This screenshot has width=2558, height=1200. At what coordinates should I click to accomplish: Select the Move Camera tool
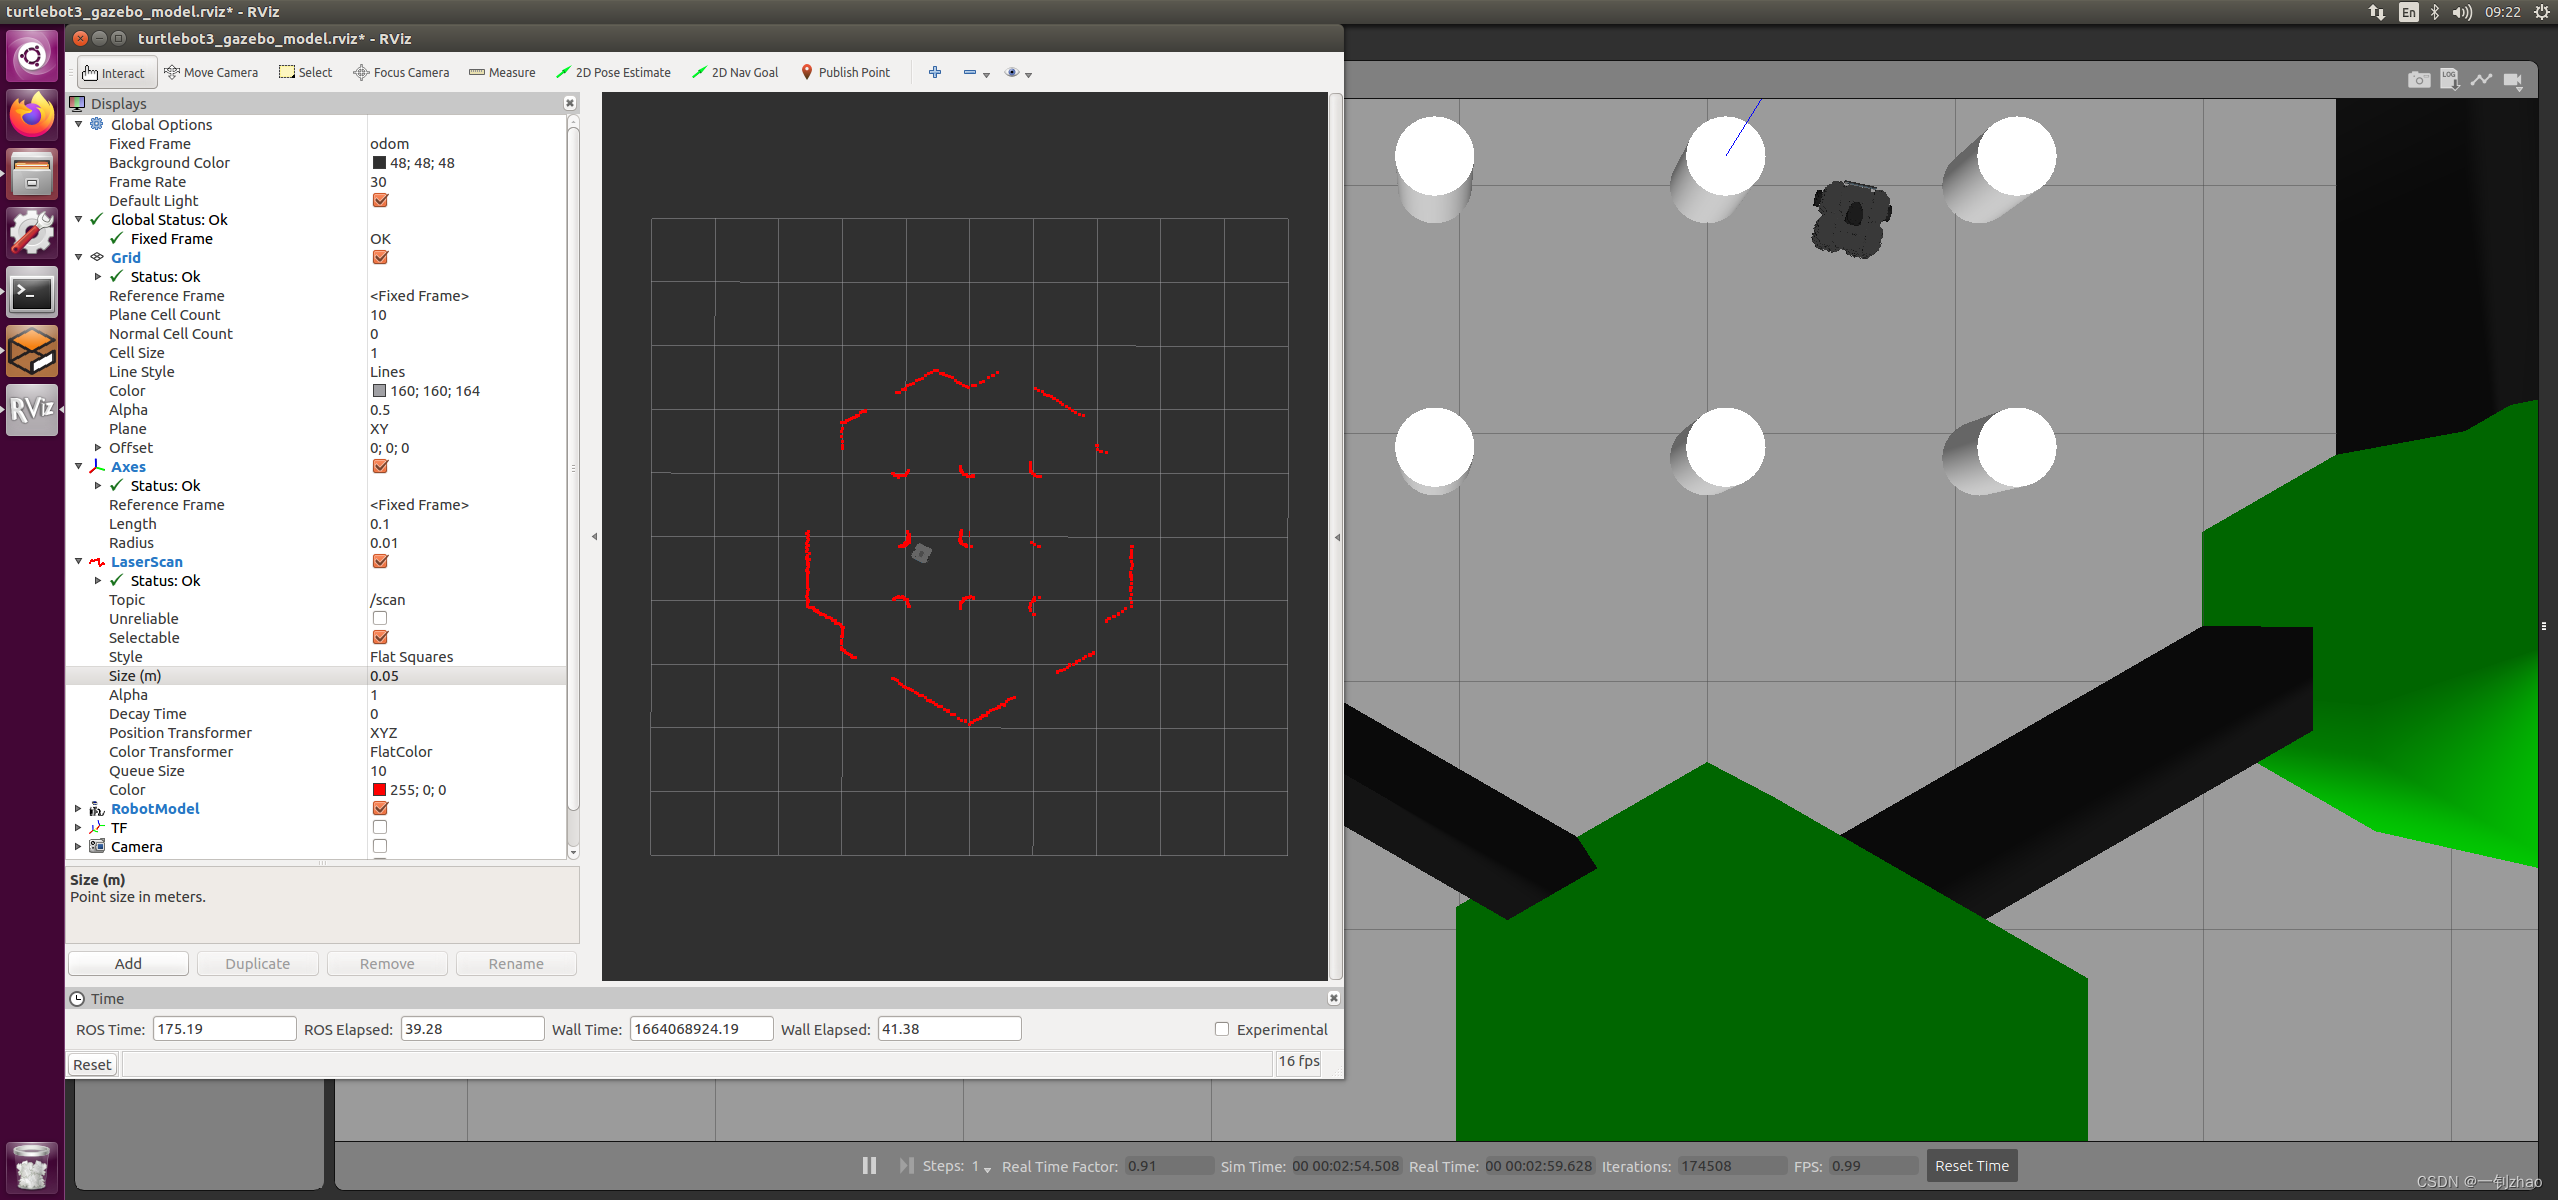[x=211, y=72]
